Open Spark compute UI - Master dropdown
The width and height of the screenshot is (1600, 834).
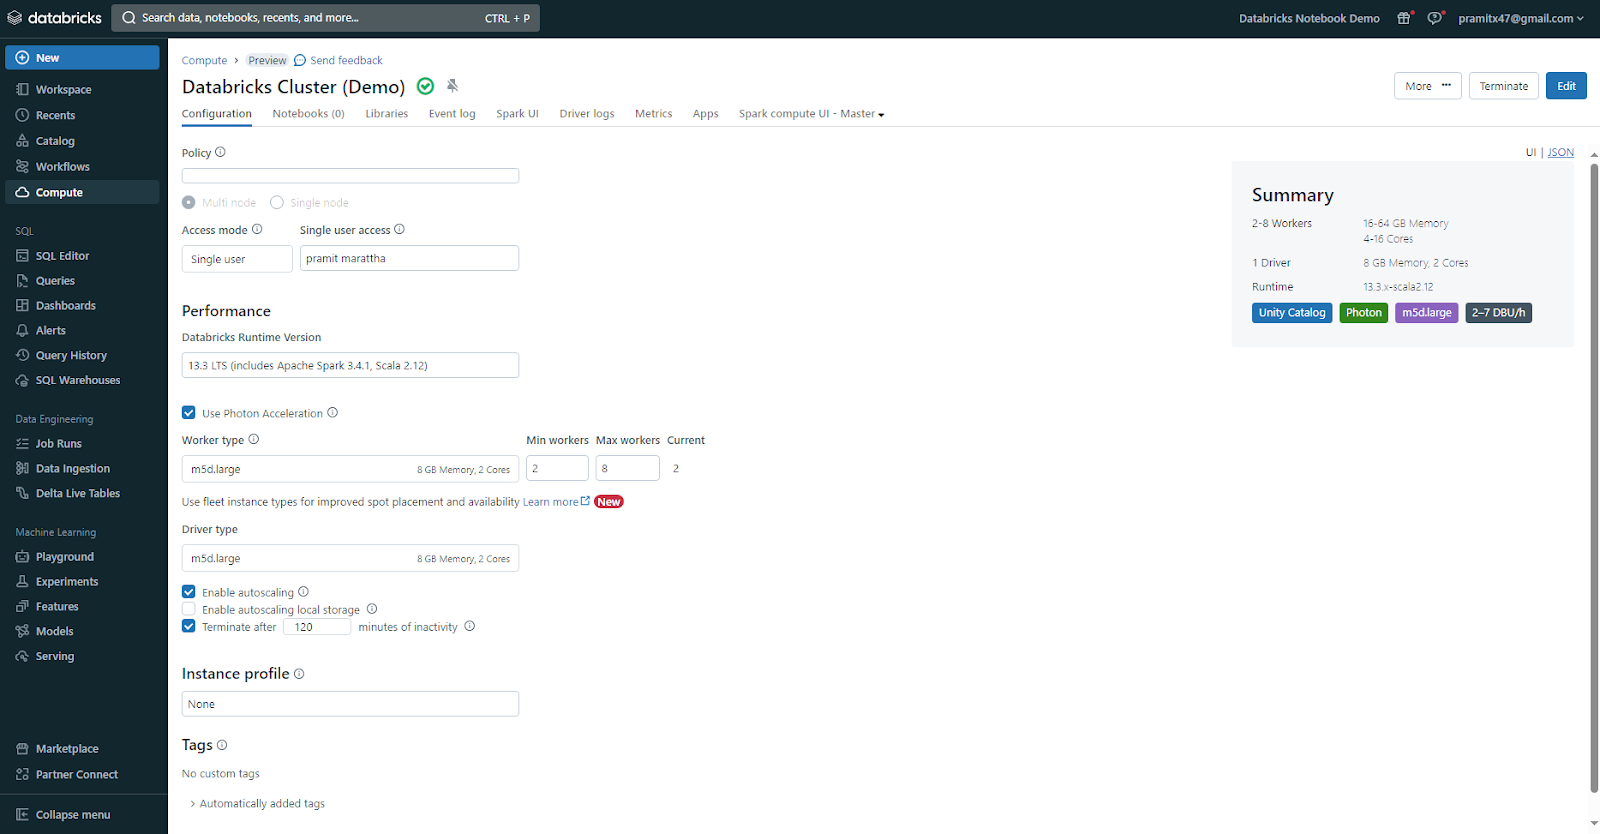(x=811, y=114)
